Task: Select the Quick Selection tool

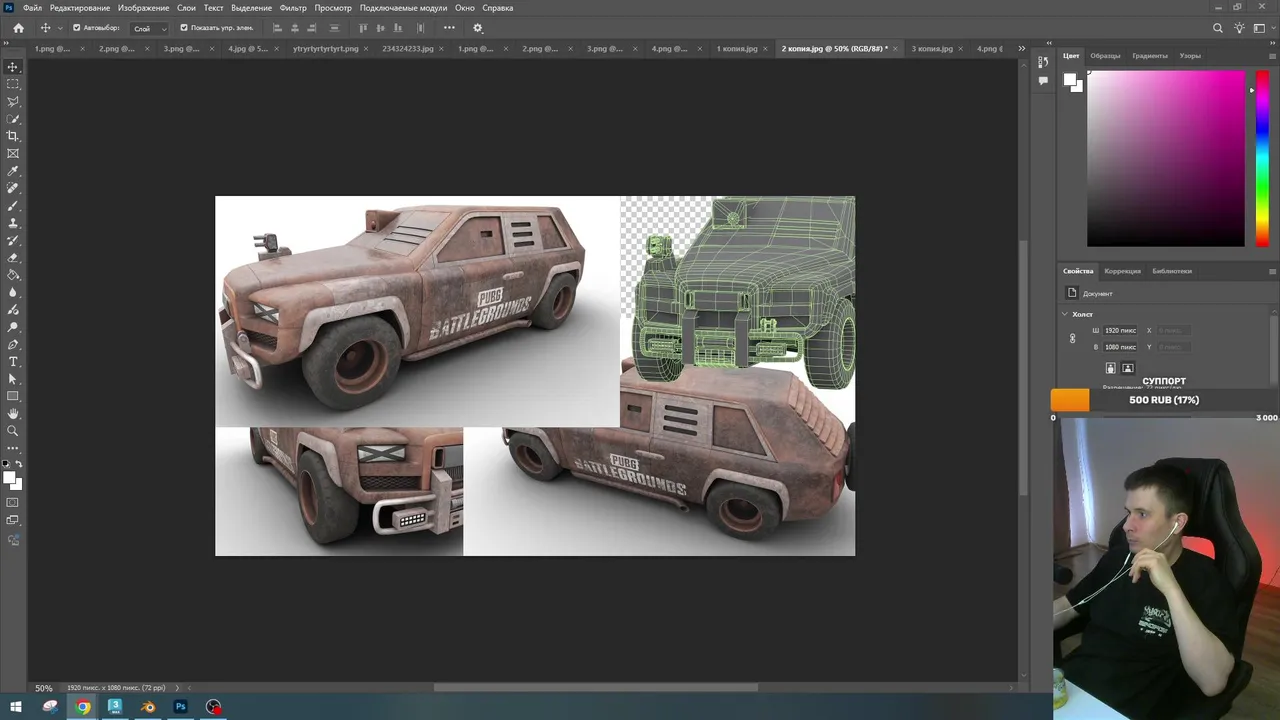Action: 13,119
